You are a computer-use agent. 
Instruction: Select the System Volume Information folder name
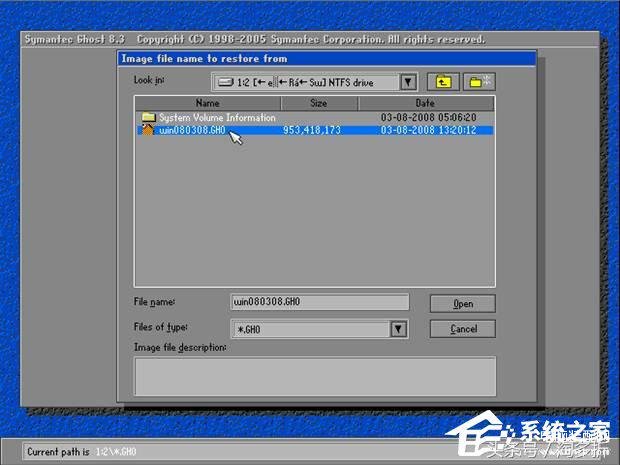217,117
